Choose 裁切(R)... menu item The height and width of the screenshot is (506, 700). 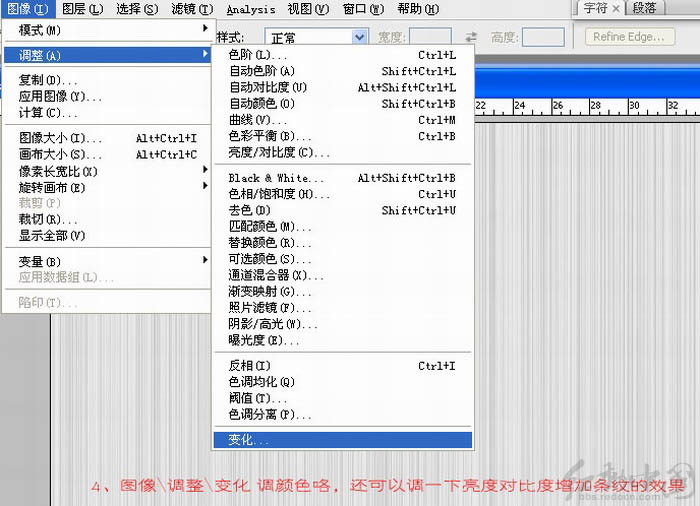[107, 219]
